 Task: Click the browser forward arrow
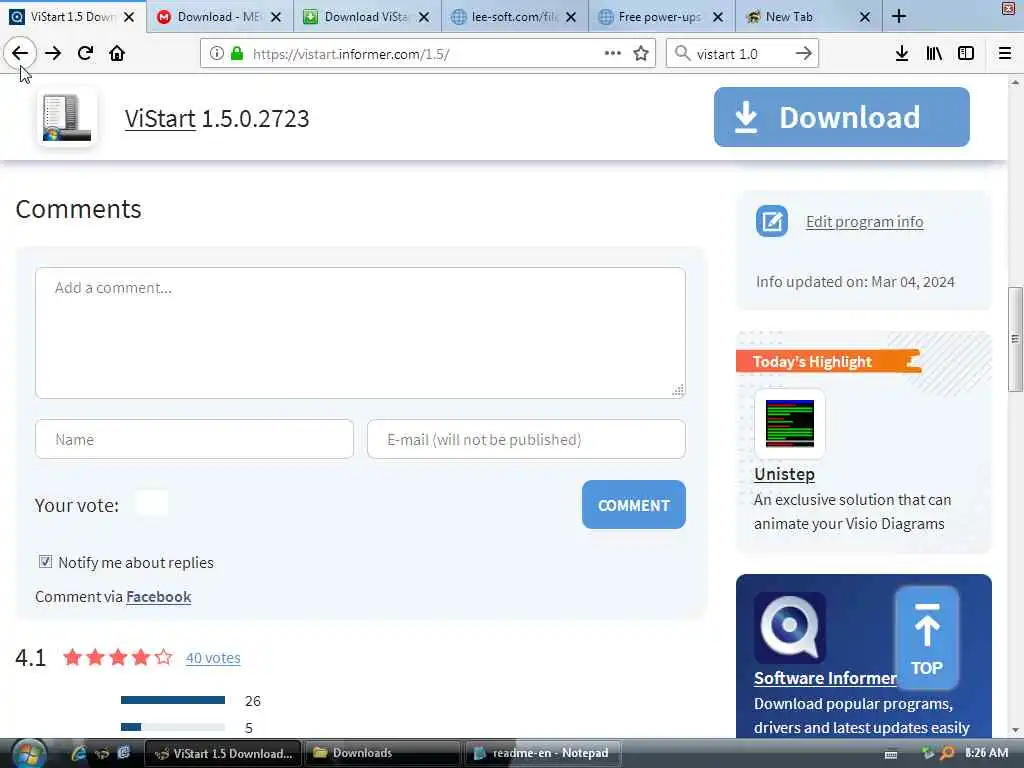coord(53,54)
